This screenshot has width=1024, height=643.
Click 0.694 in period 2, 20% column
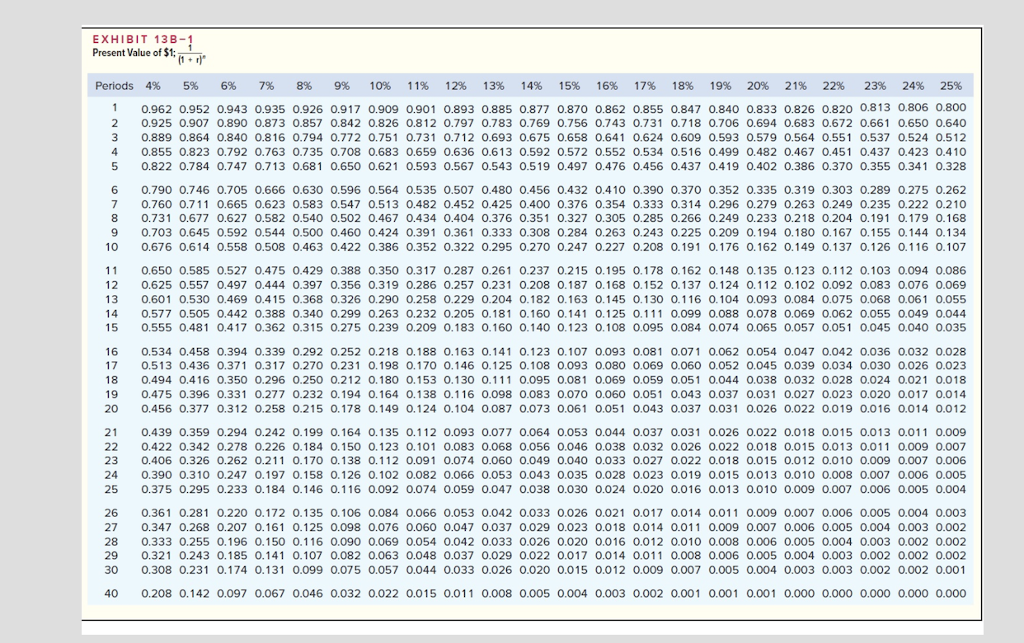pos(761,123)
